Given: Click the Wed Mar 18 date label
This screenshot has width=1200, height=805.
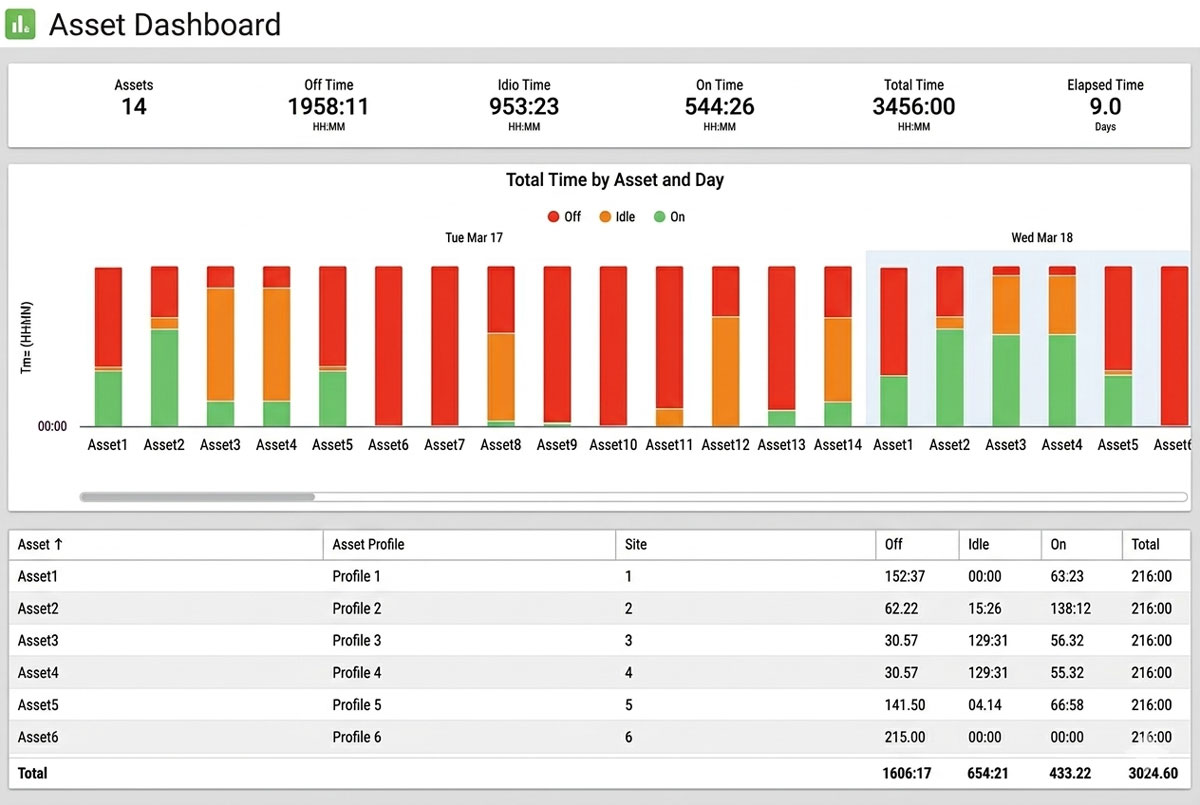Looking at the screenshot, I should tap(1042, 238).
